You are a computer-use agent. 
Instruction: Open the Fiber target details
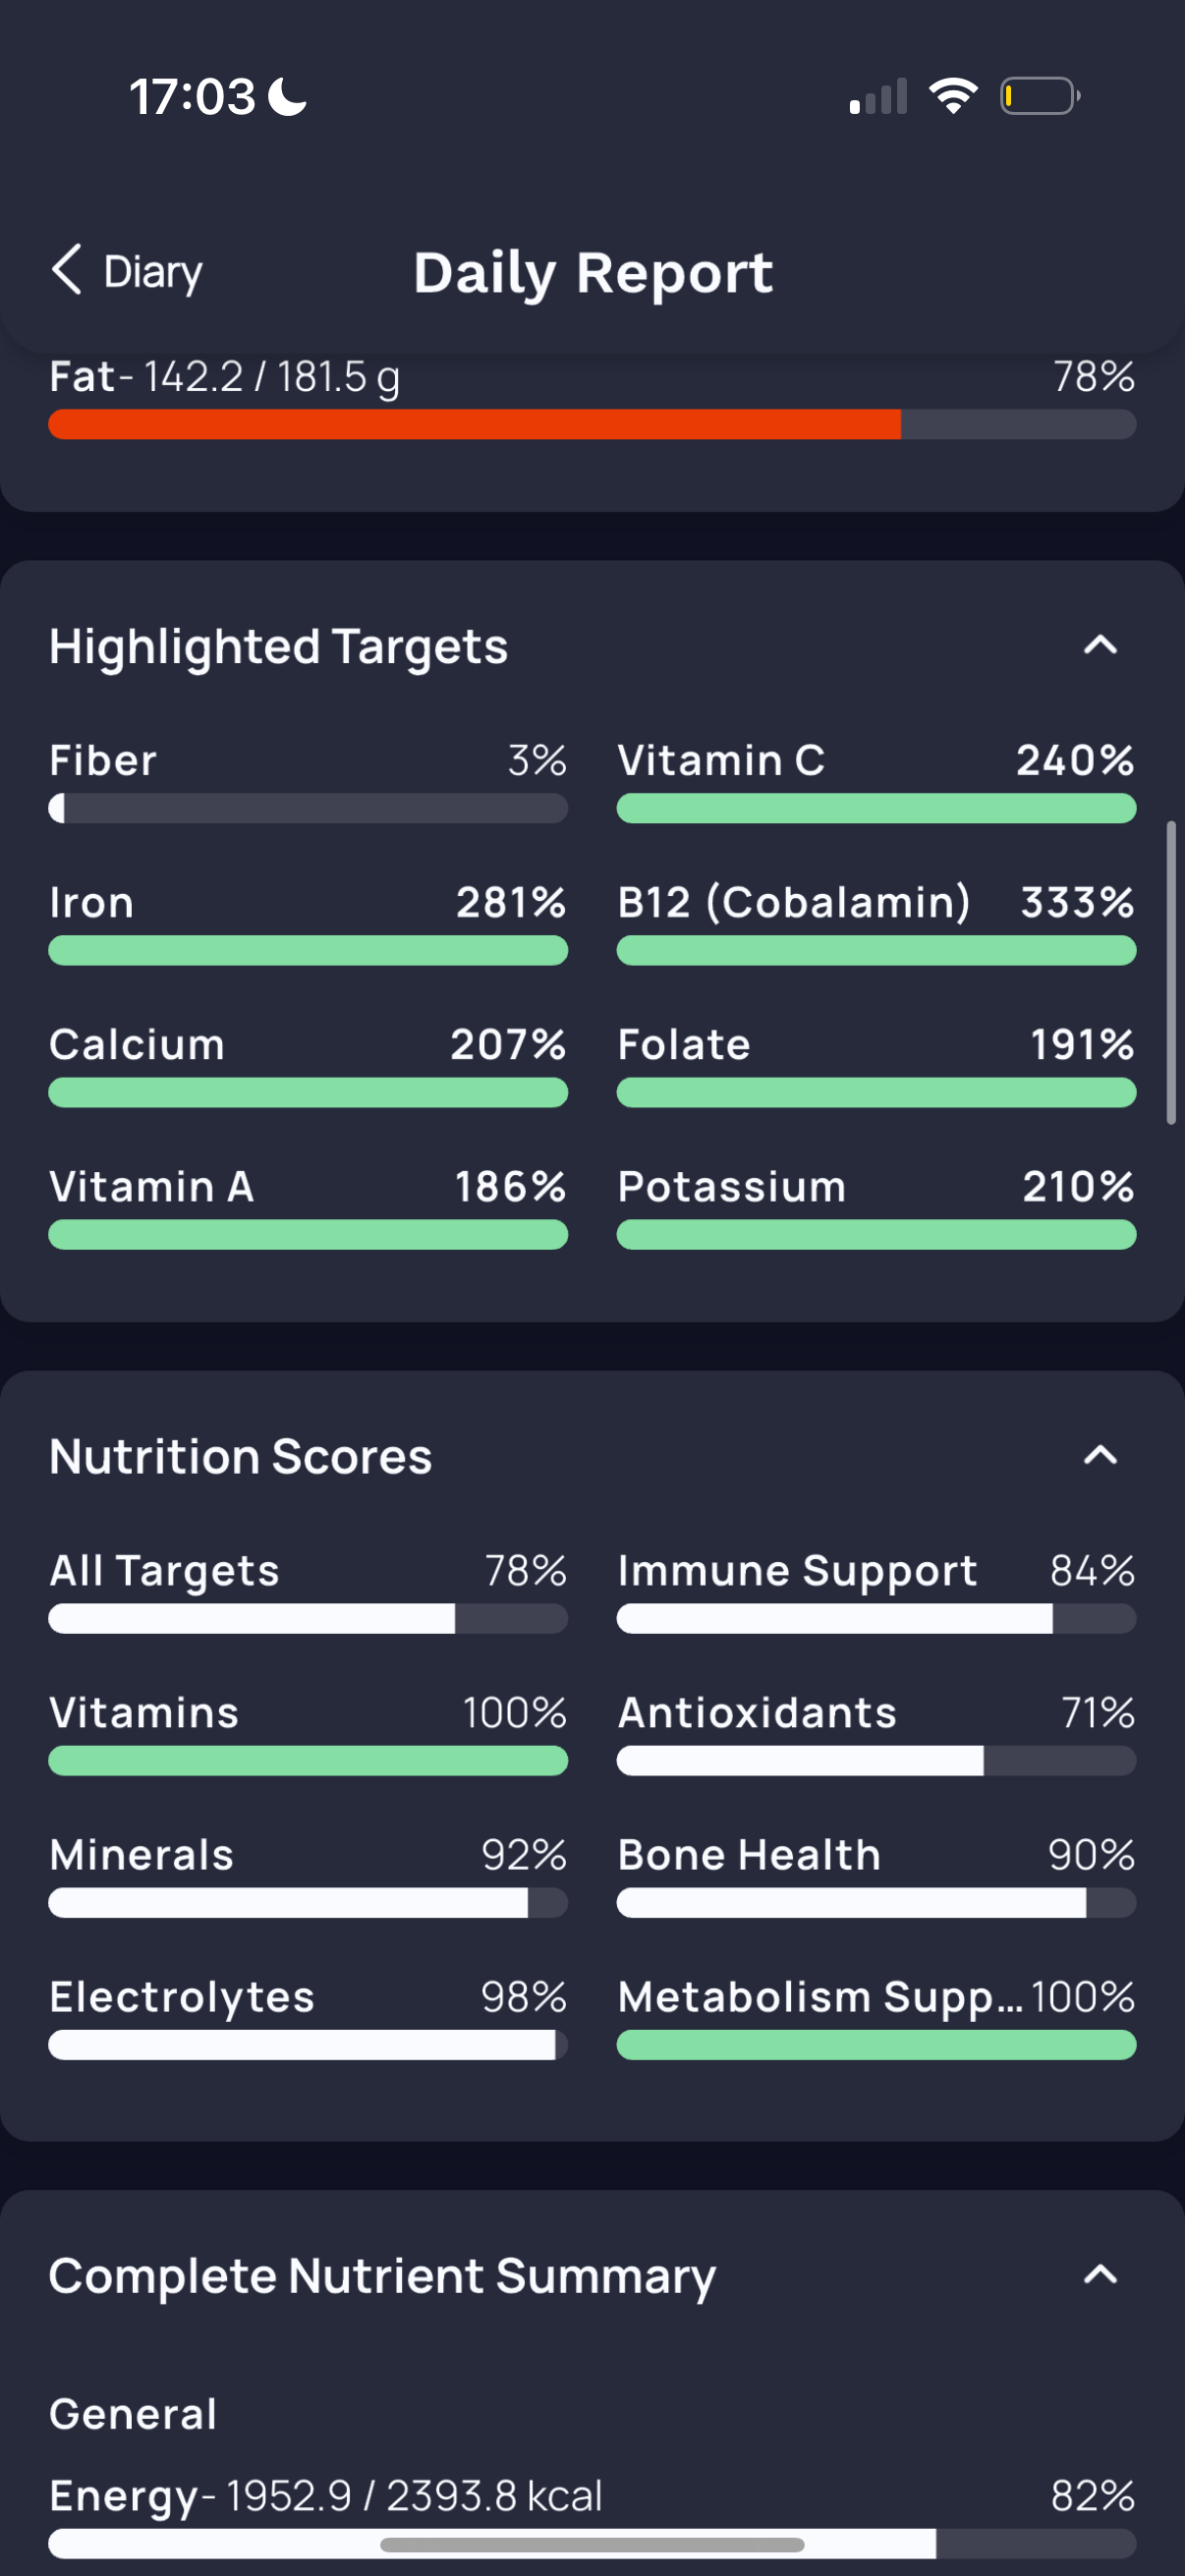coord(308,780)
